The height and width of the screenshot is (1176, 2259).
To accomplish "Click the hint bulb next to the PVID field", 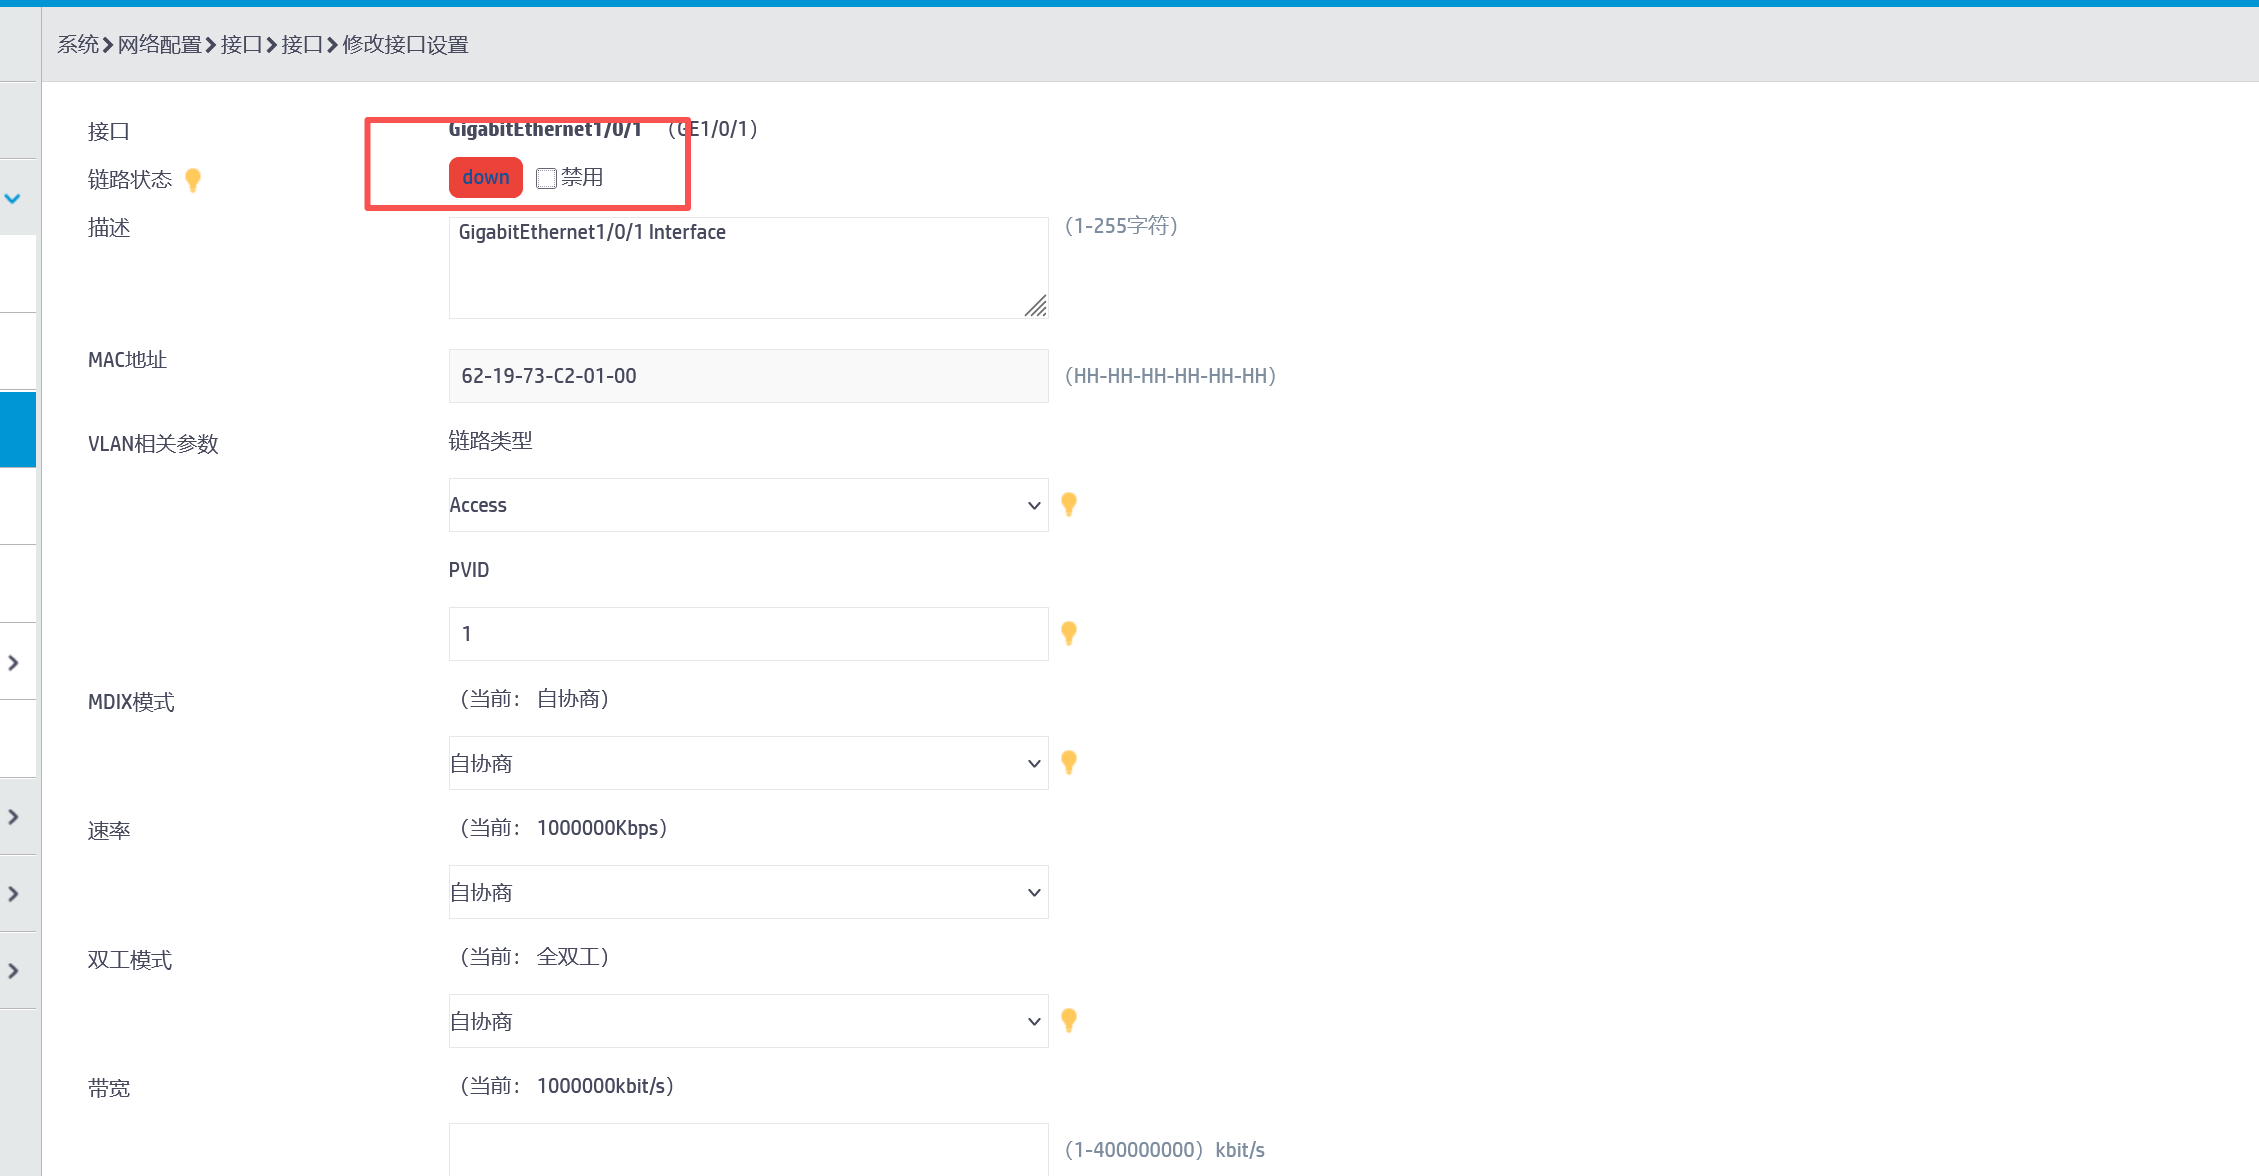I will (1068, 633).
